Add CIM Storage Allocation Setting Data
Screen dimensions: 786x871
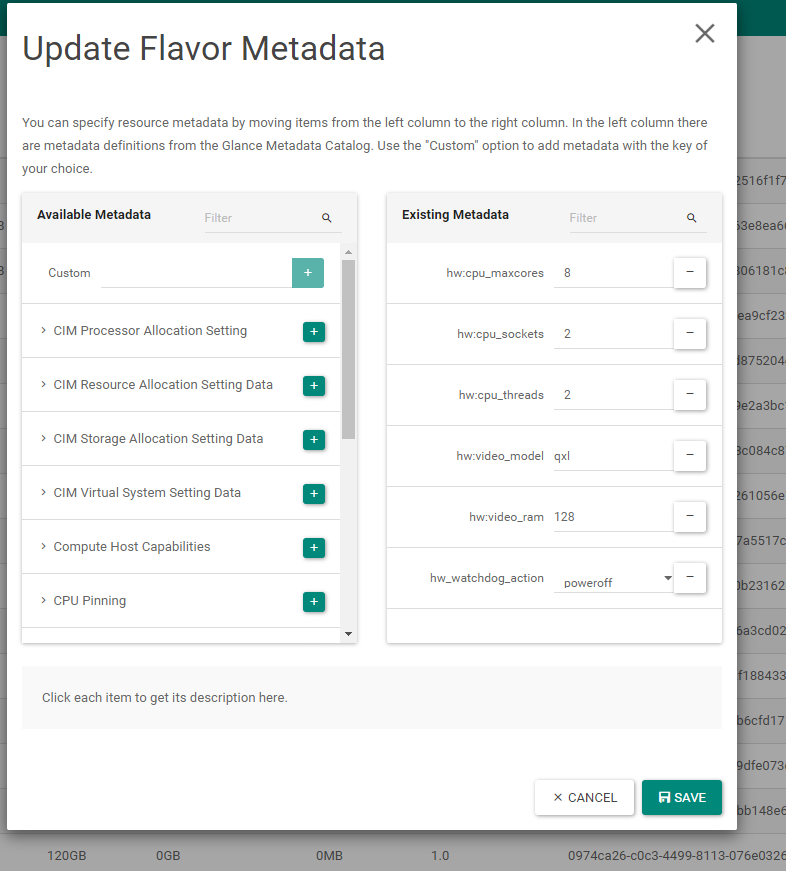pyautogui.click(x=313, y=440)
